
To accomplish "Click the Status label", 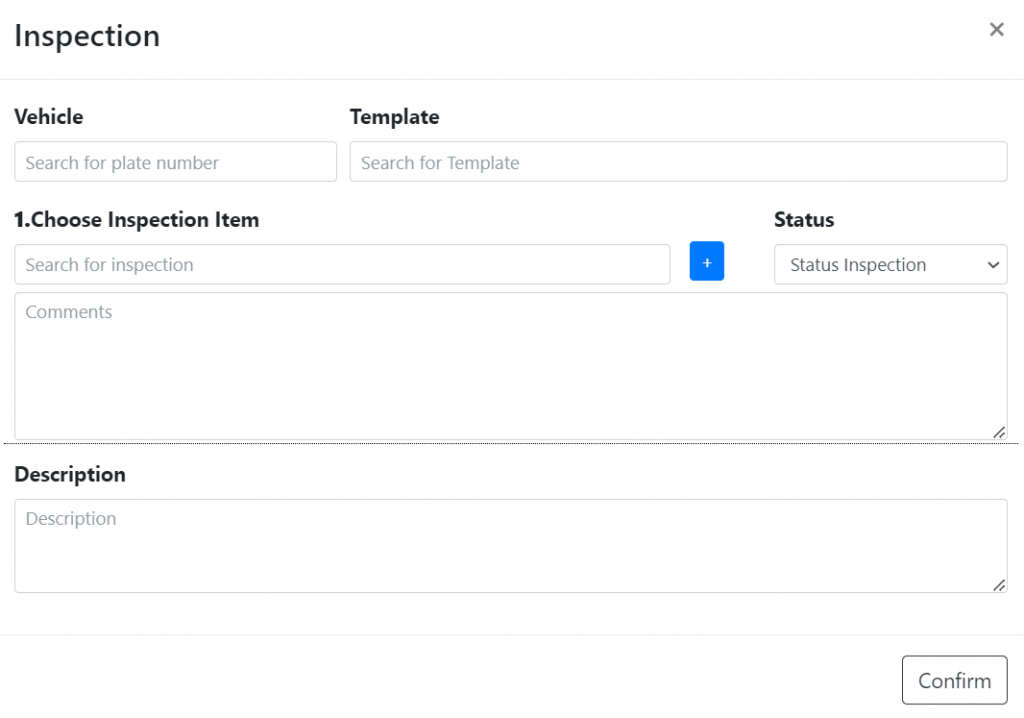I will (x=804, y=220).
